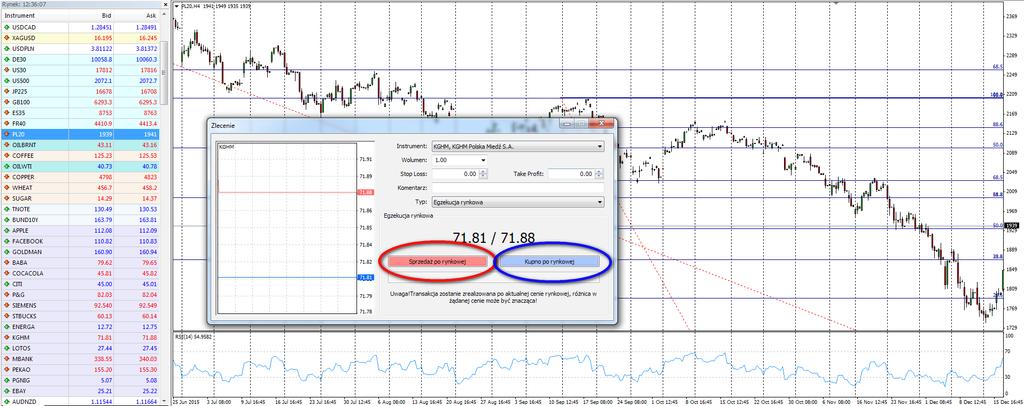This screenshot has height=406, width=1024.
Task: Select the ENERGA row in market watch
Action: [80, 326]
